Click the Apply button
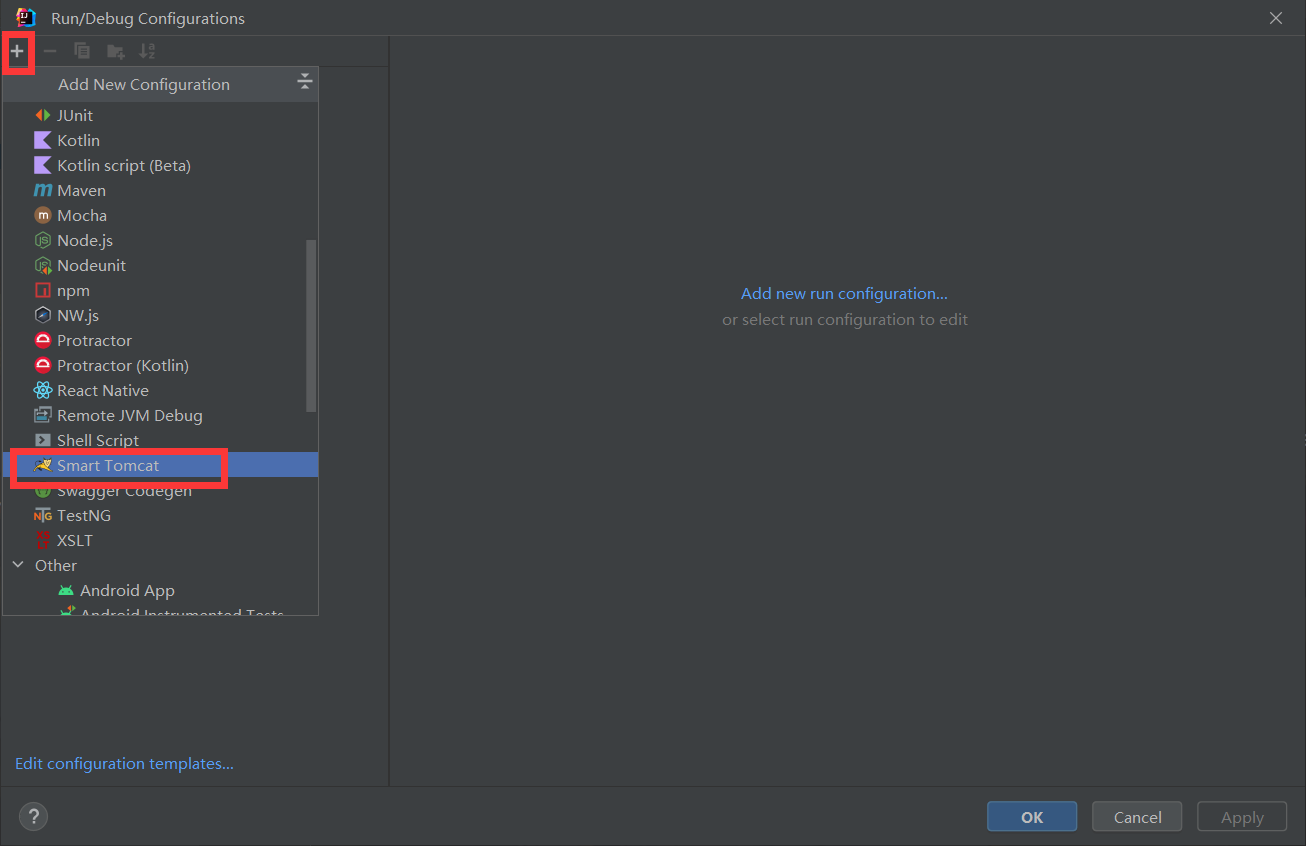 (x=1242, y=817)
